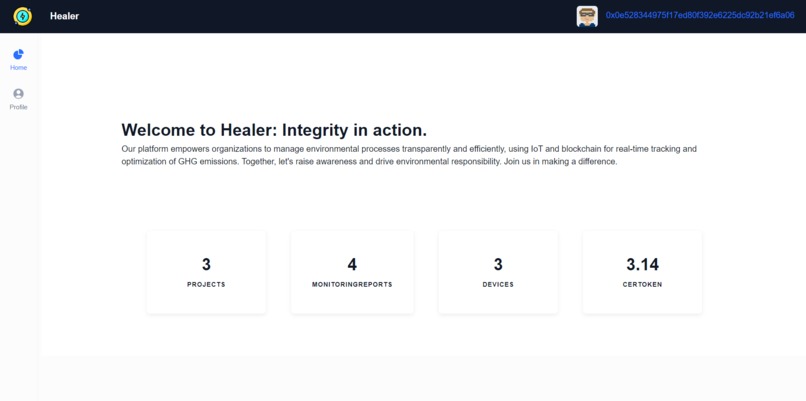This screenshot has height=401, width=806.
Task: Click the wallet address 0x0e528344... link
Action: 700,15
